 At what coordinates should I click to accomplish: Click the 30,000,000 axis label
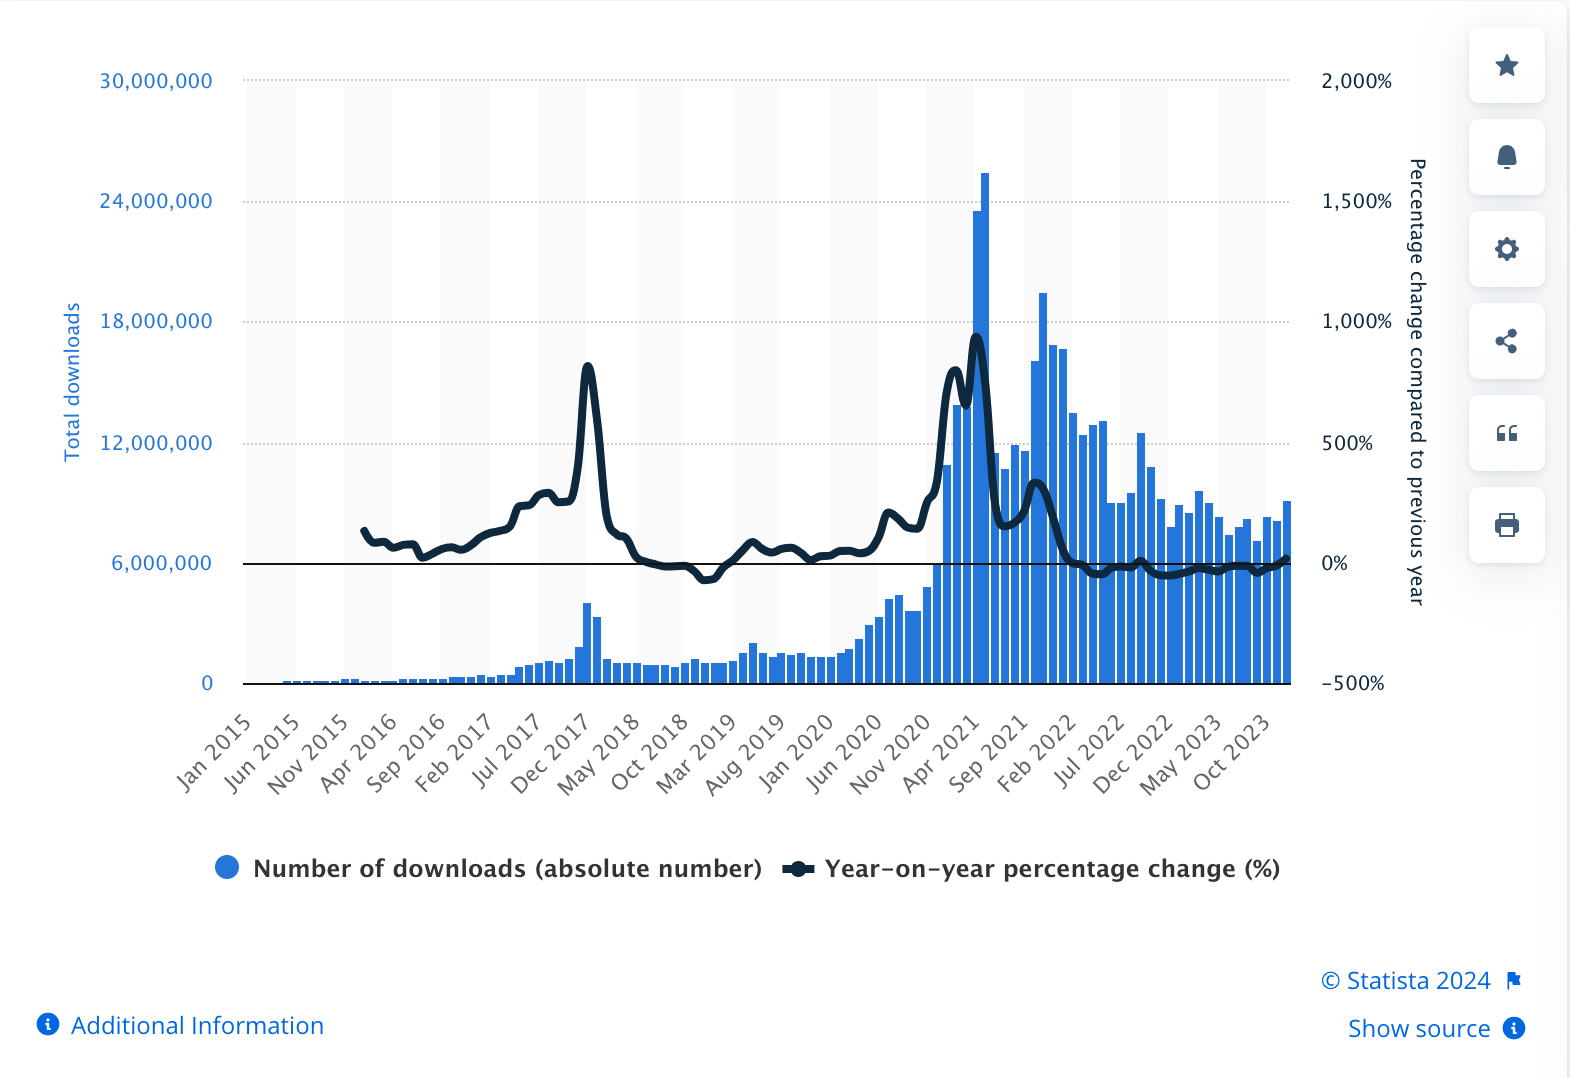tap(156, 81)
